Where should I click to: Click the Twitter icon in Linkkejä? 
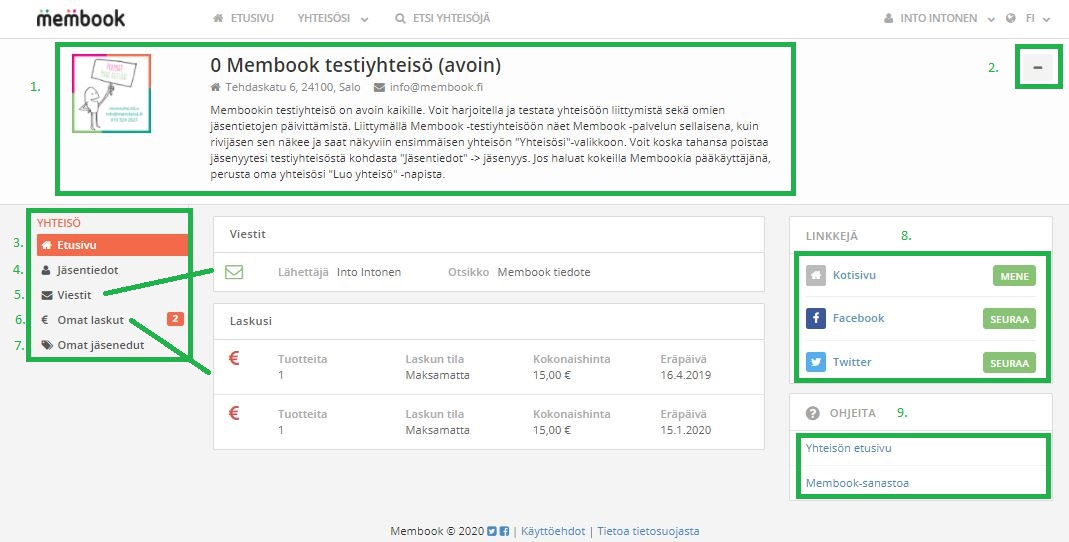(816, 362)
